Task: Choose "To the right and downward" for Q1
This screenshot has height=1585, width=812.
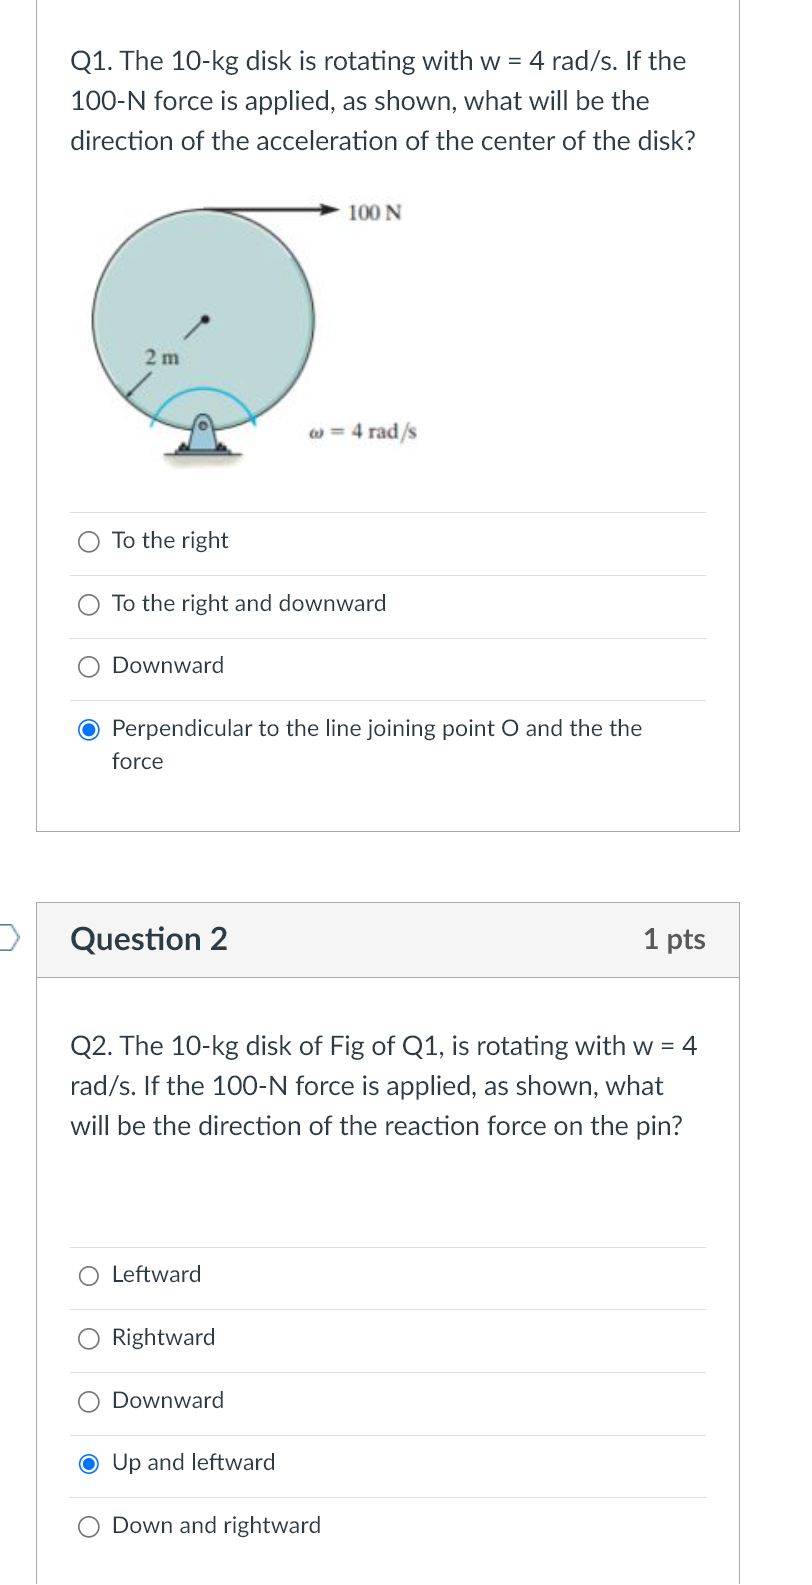Action: [89, 604]
